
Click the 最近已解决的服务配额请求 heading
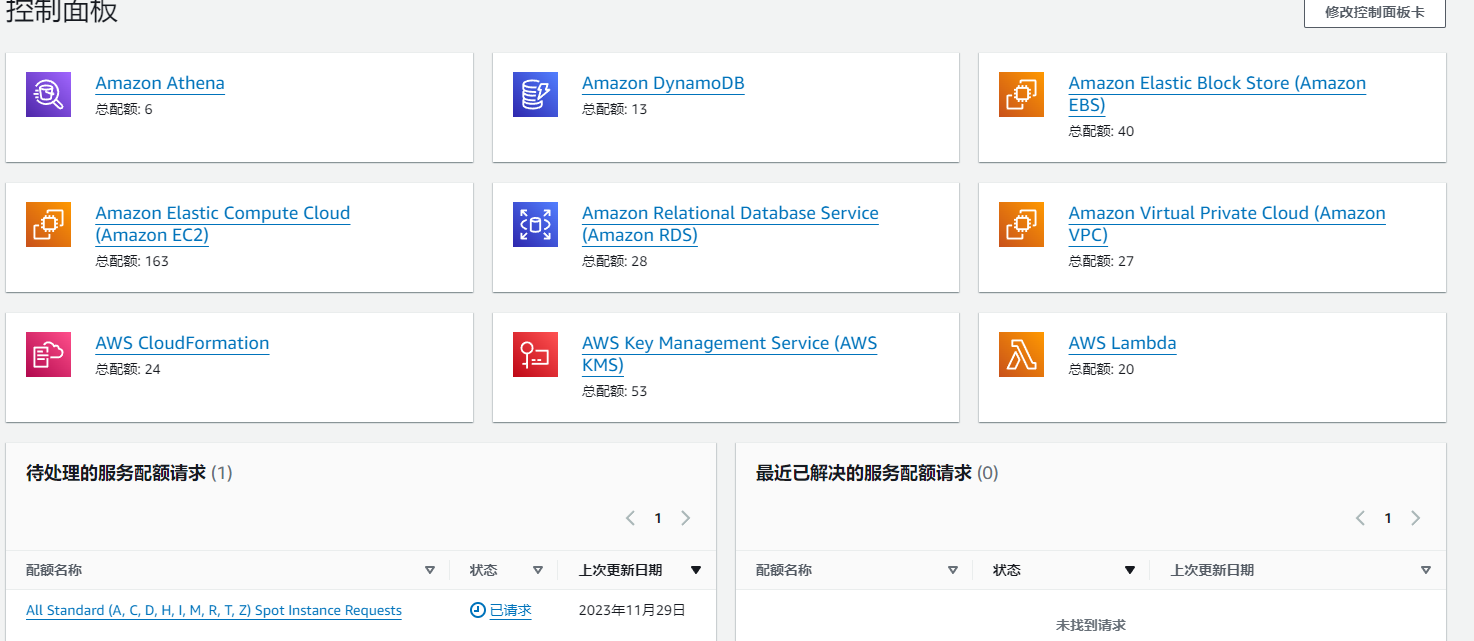point(864,473)
